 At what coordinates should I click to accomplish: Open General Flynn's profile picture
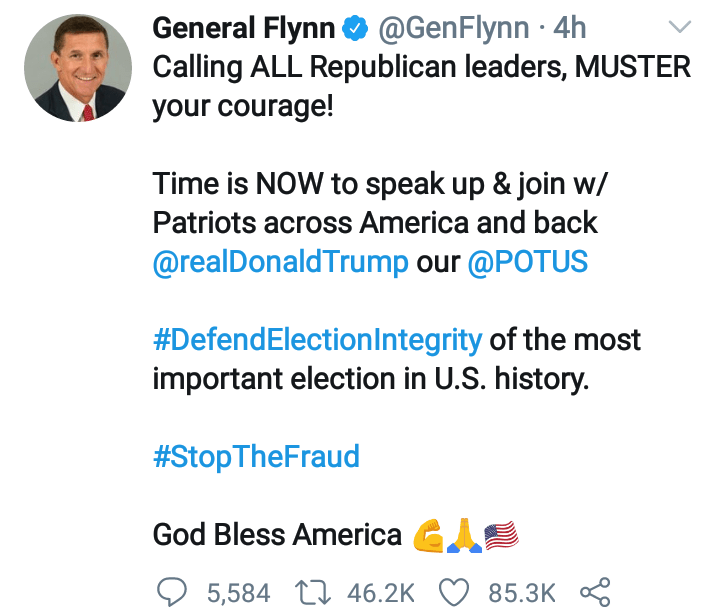tap(75, 69)
